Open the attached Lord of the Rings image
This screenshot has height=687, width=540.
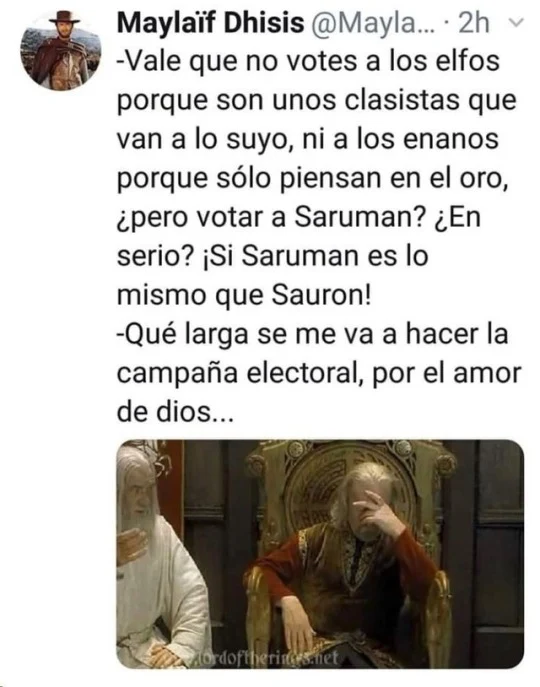pyautogui.click(x=320, y=554)
